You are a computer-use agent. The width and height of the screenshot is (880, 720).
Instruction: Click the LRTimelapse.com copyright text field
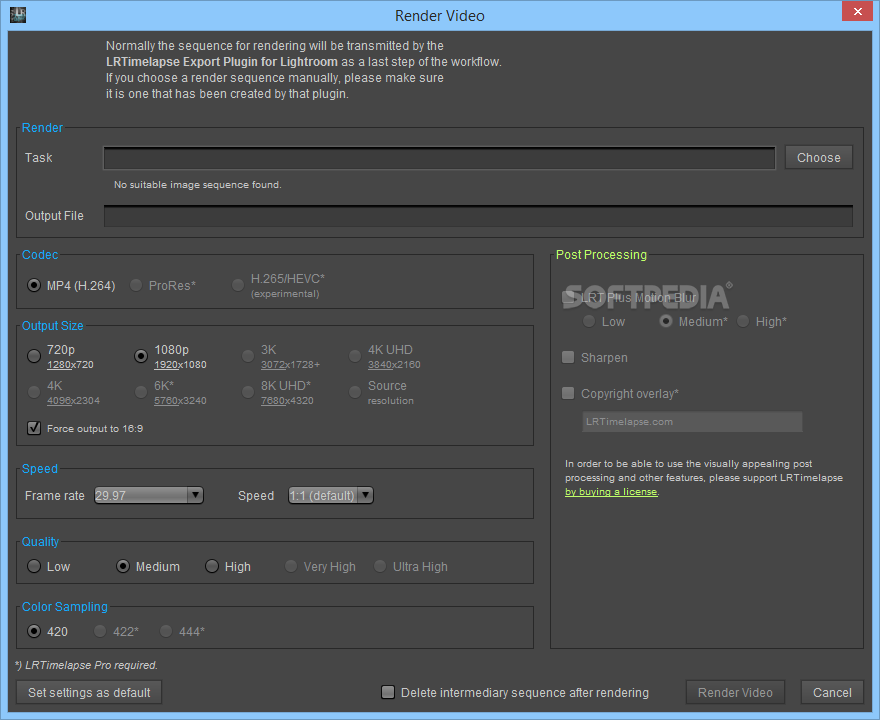[692, 422]
